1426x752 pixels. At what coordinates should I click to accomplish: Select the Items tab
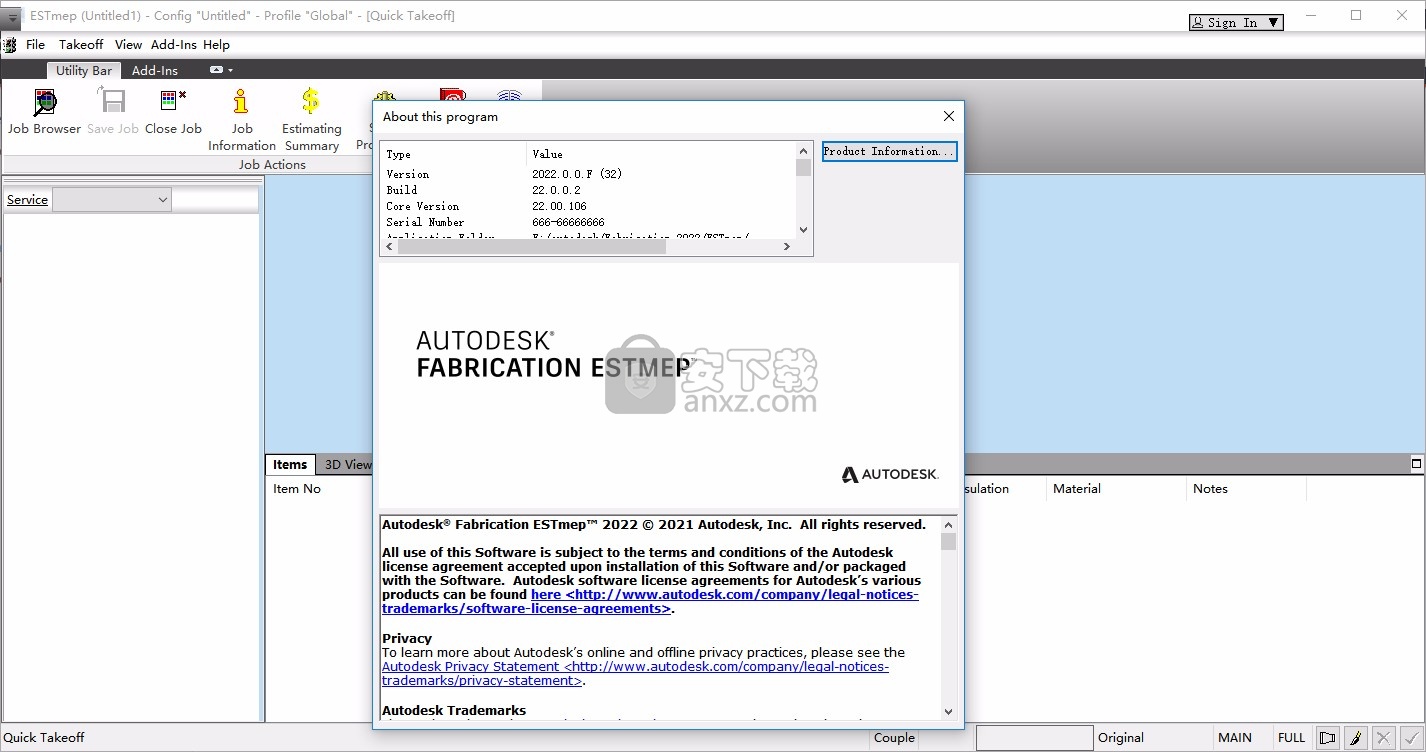point(290,464)
